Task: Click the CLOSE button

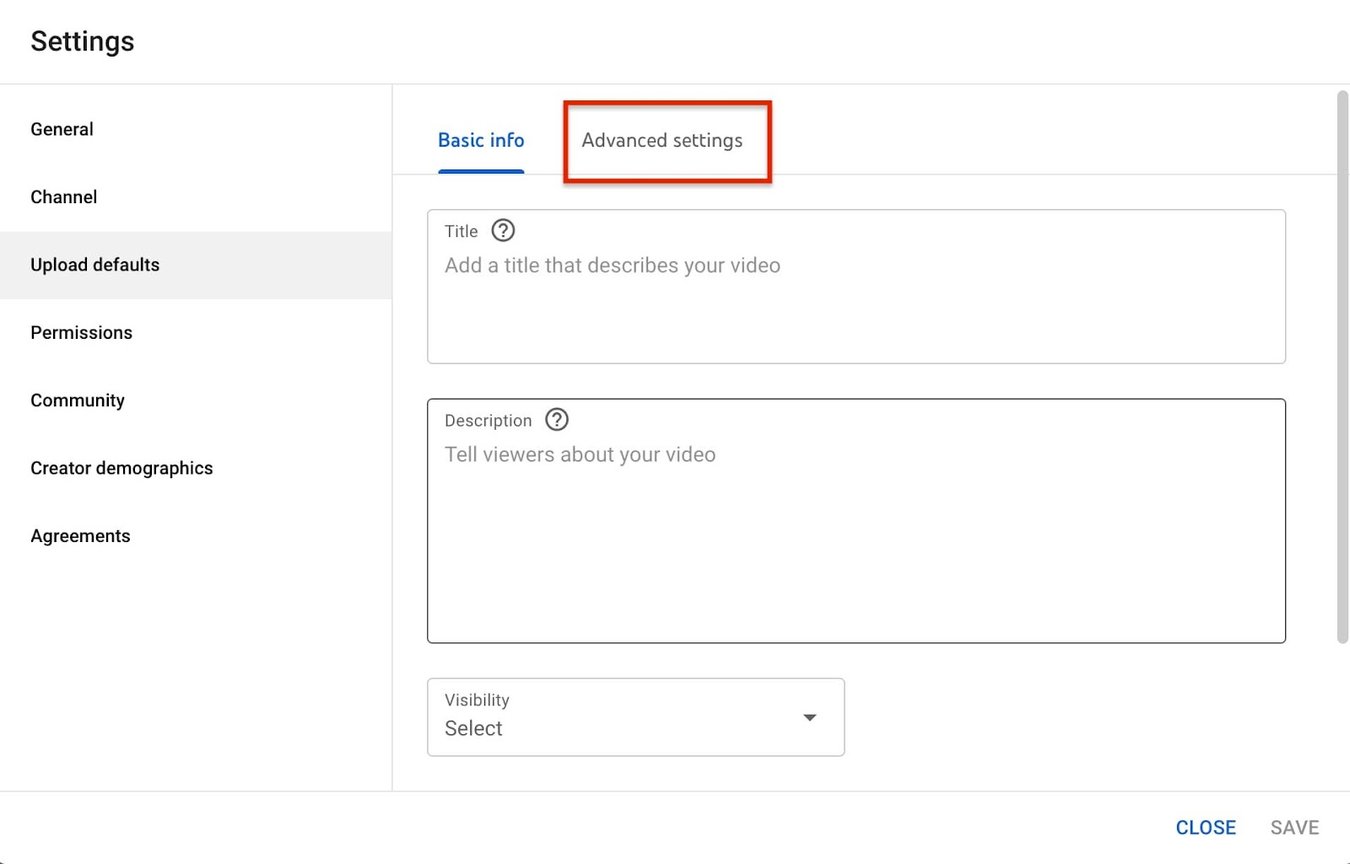Action: (1205, 827)
